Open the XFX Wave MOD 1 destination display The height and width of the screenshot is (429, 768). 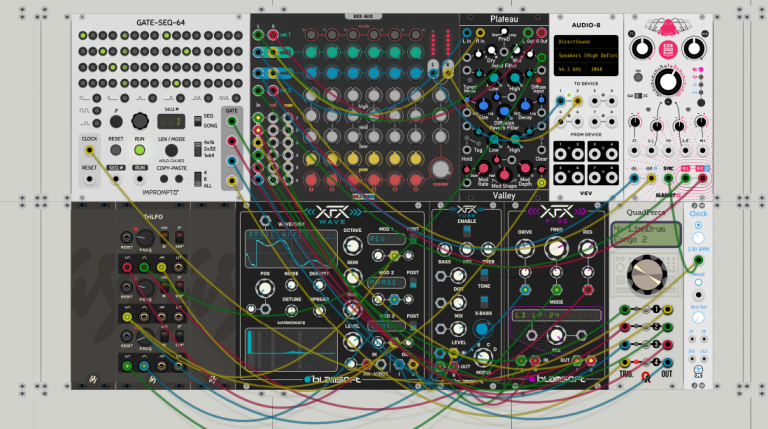click(x=386, y=239)
